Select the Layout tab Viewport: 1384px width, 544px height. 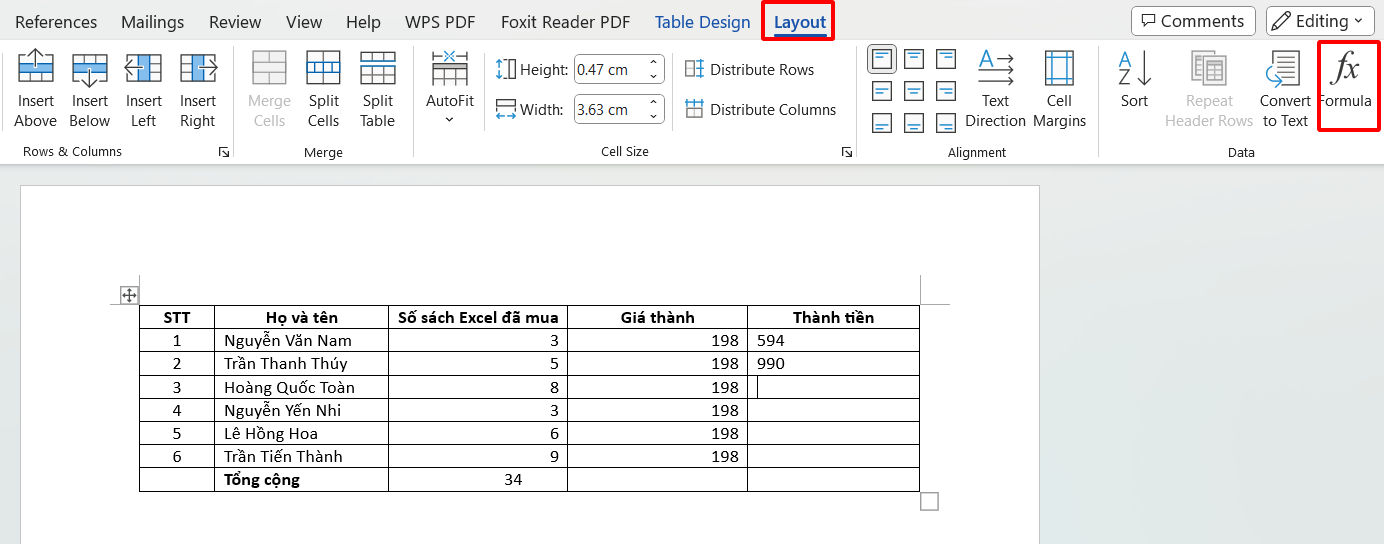[x=800, y=22]
